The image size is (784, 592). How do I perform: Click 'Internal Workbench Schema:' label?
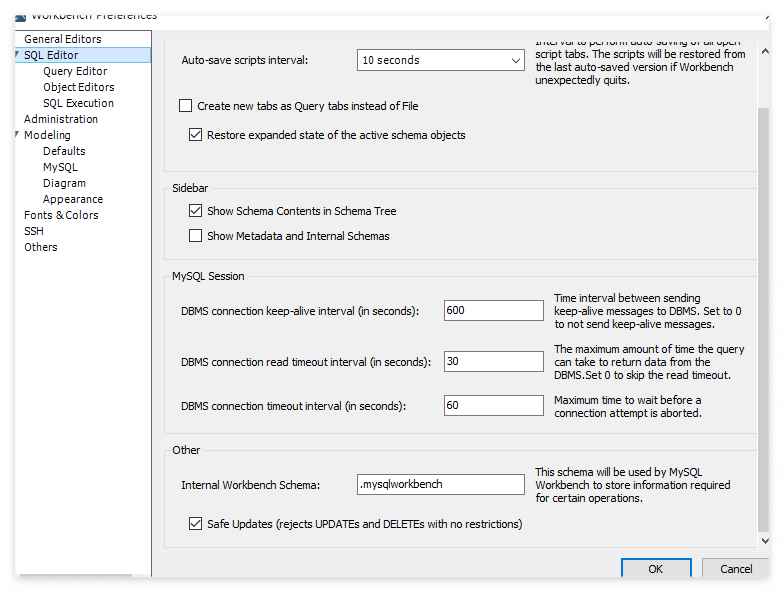tap(250, 485)
